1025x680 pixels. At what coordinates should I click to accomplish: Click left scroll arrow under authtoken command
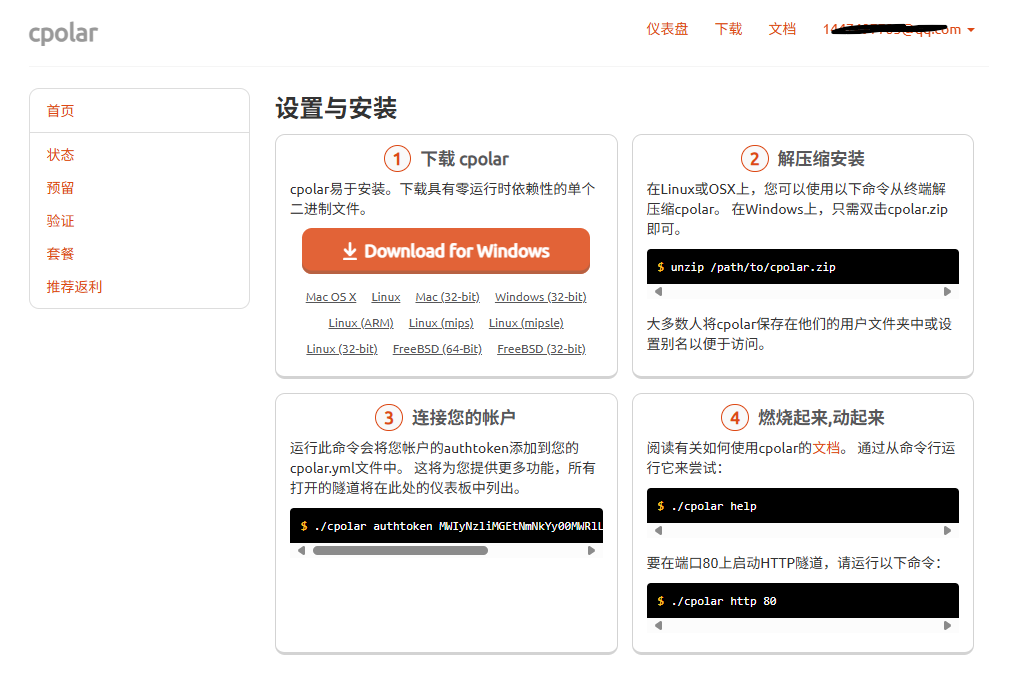(x=301, y=551)
